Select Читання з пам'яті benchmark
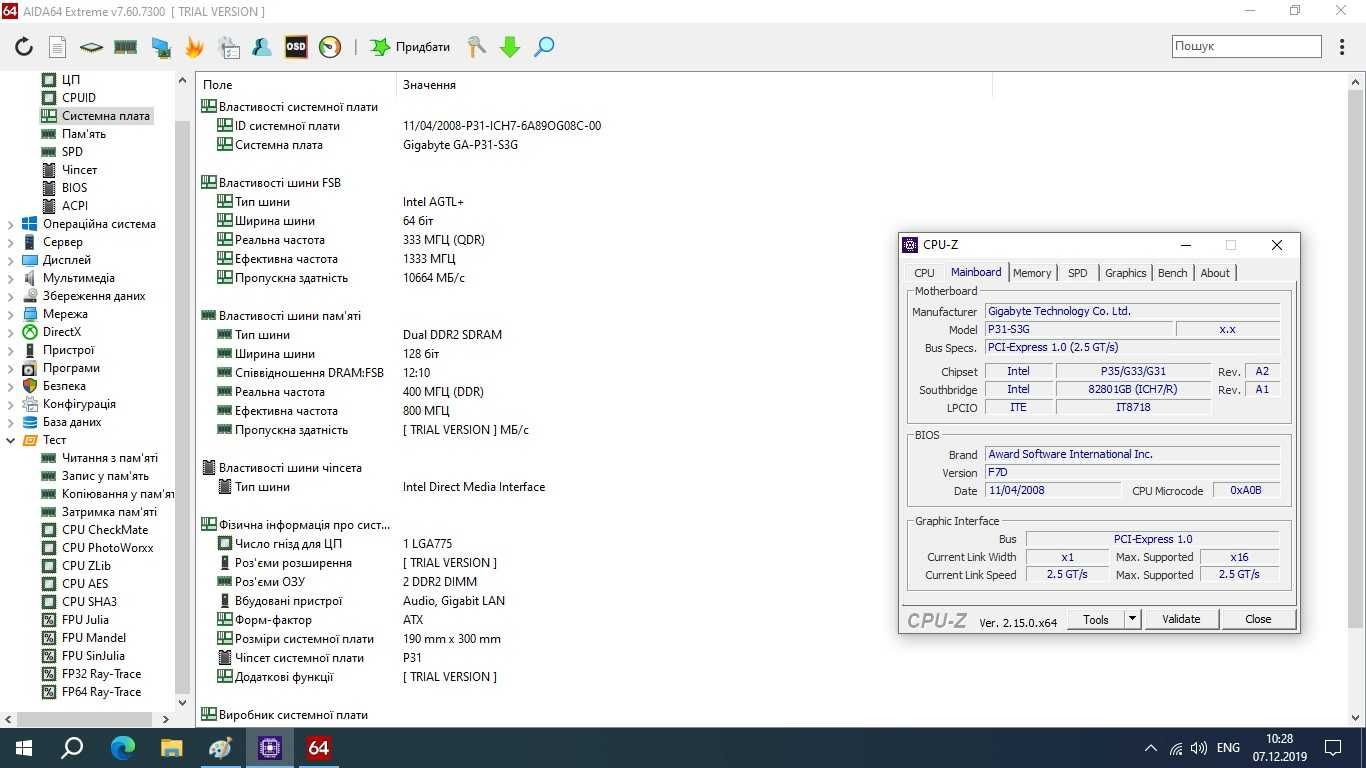The height and width of the screenshot is (768, 1366). click(x=110, y=458)
